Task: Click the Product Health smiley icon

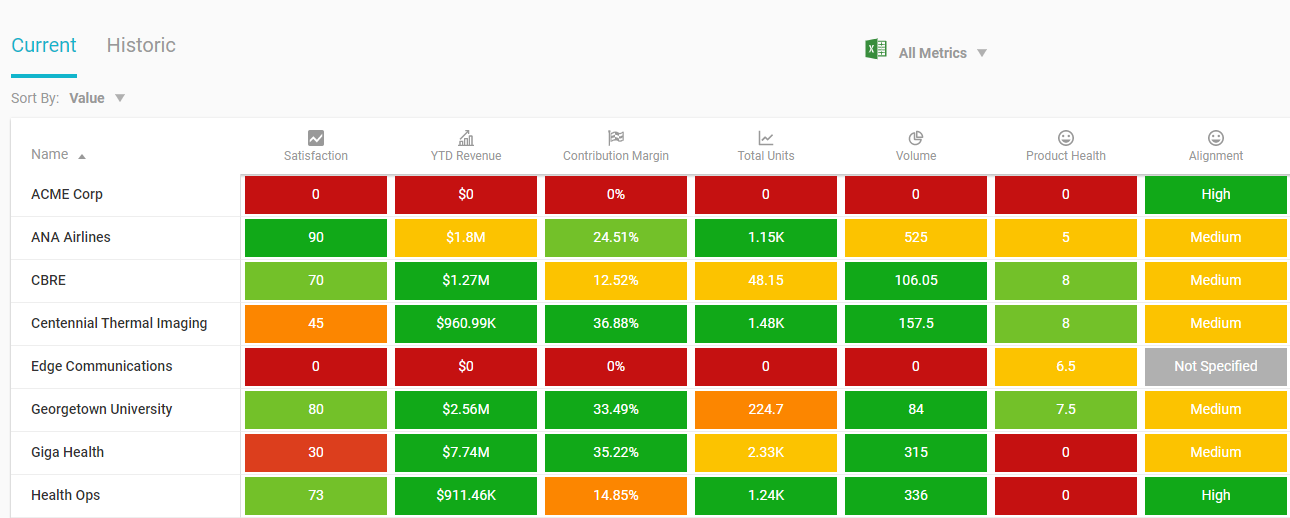Action: tap(1066, 138)
